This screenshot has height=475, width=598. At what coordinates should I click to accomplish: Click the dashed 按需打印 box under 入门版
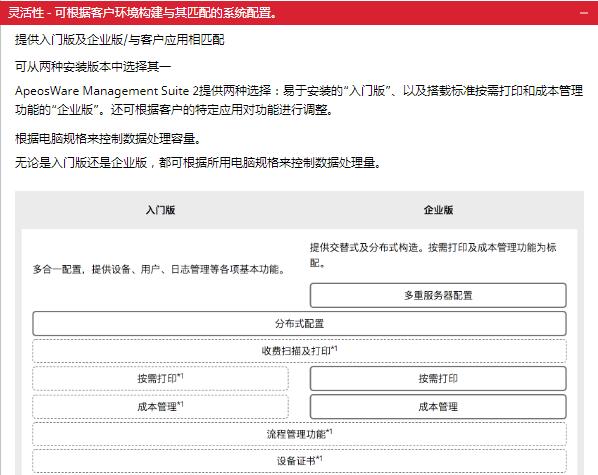(160, 378)
